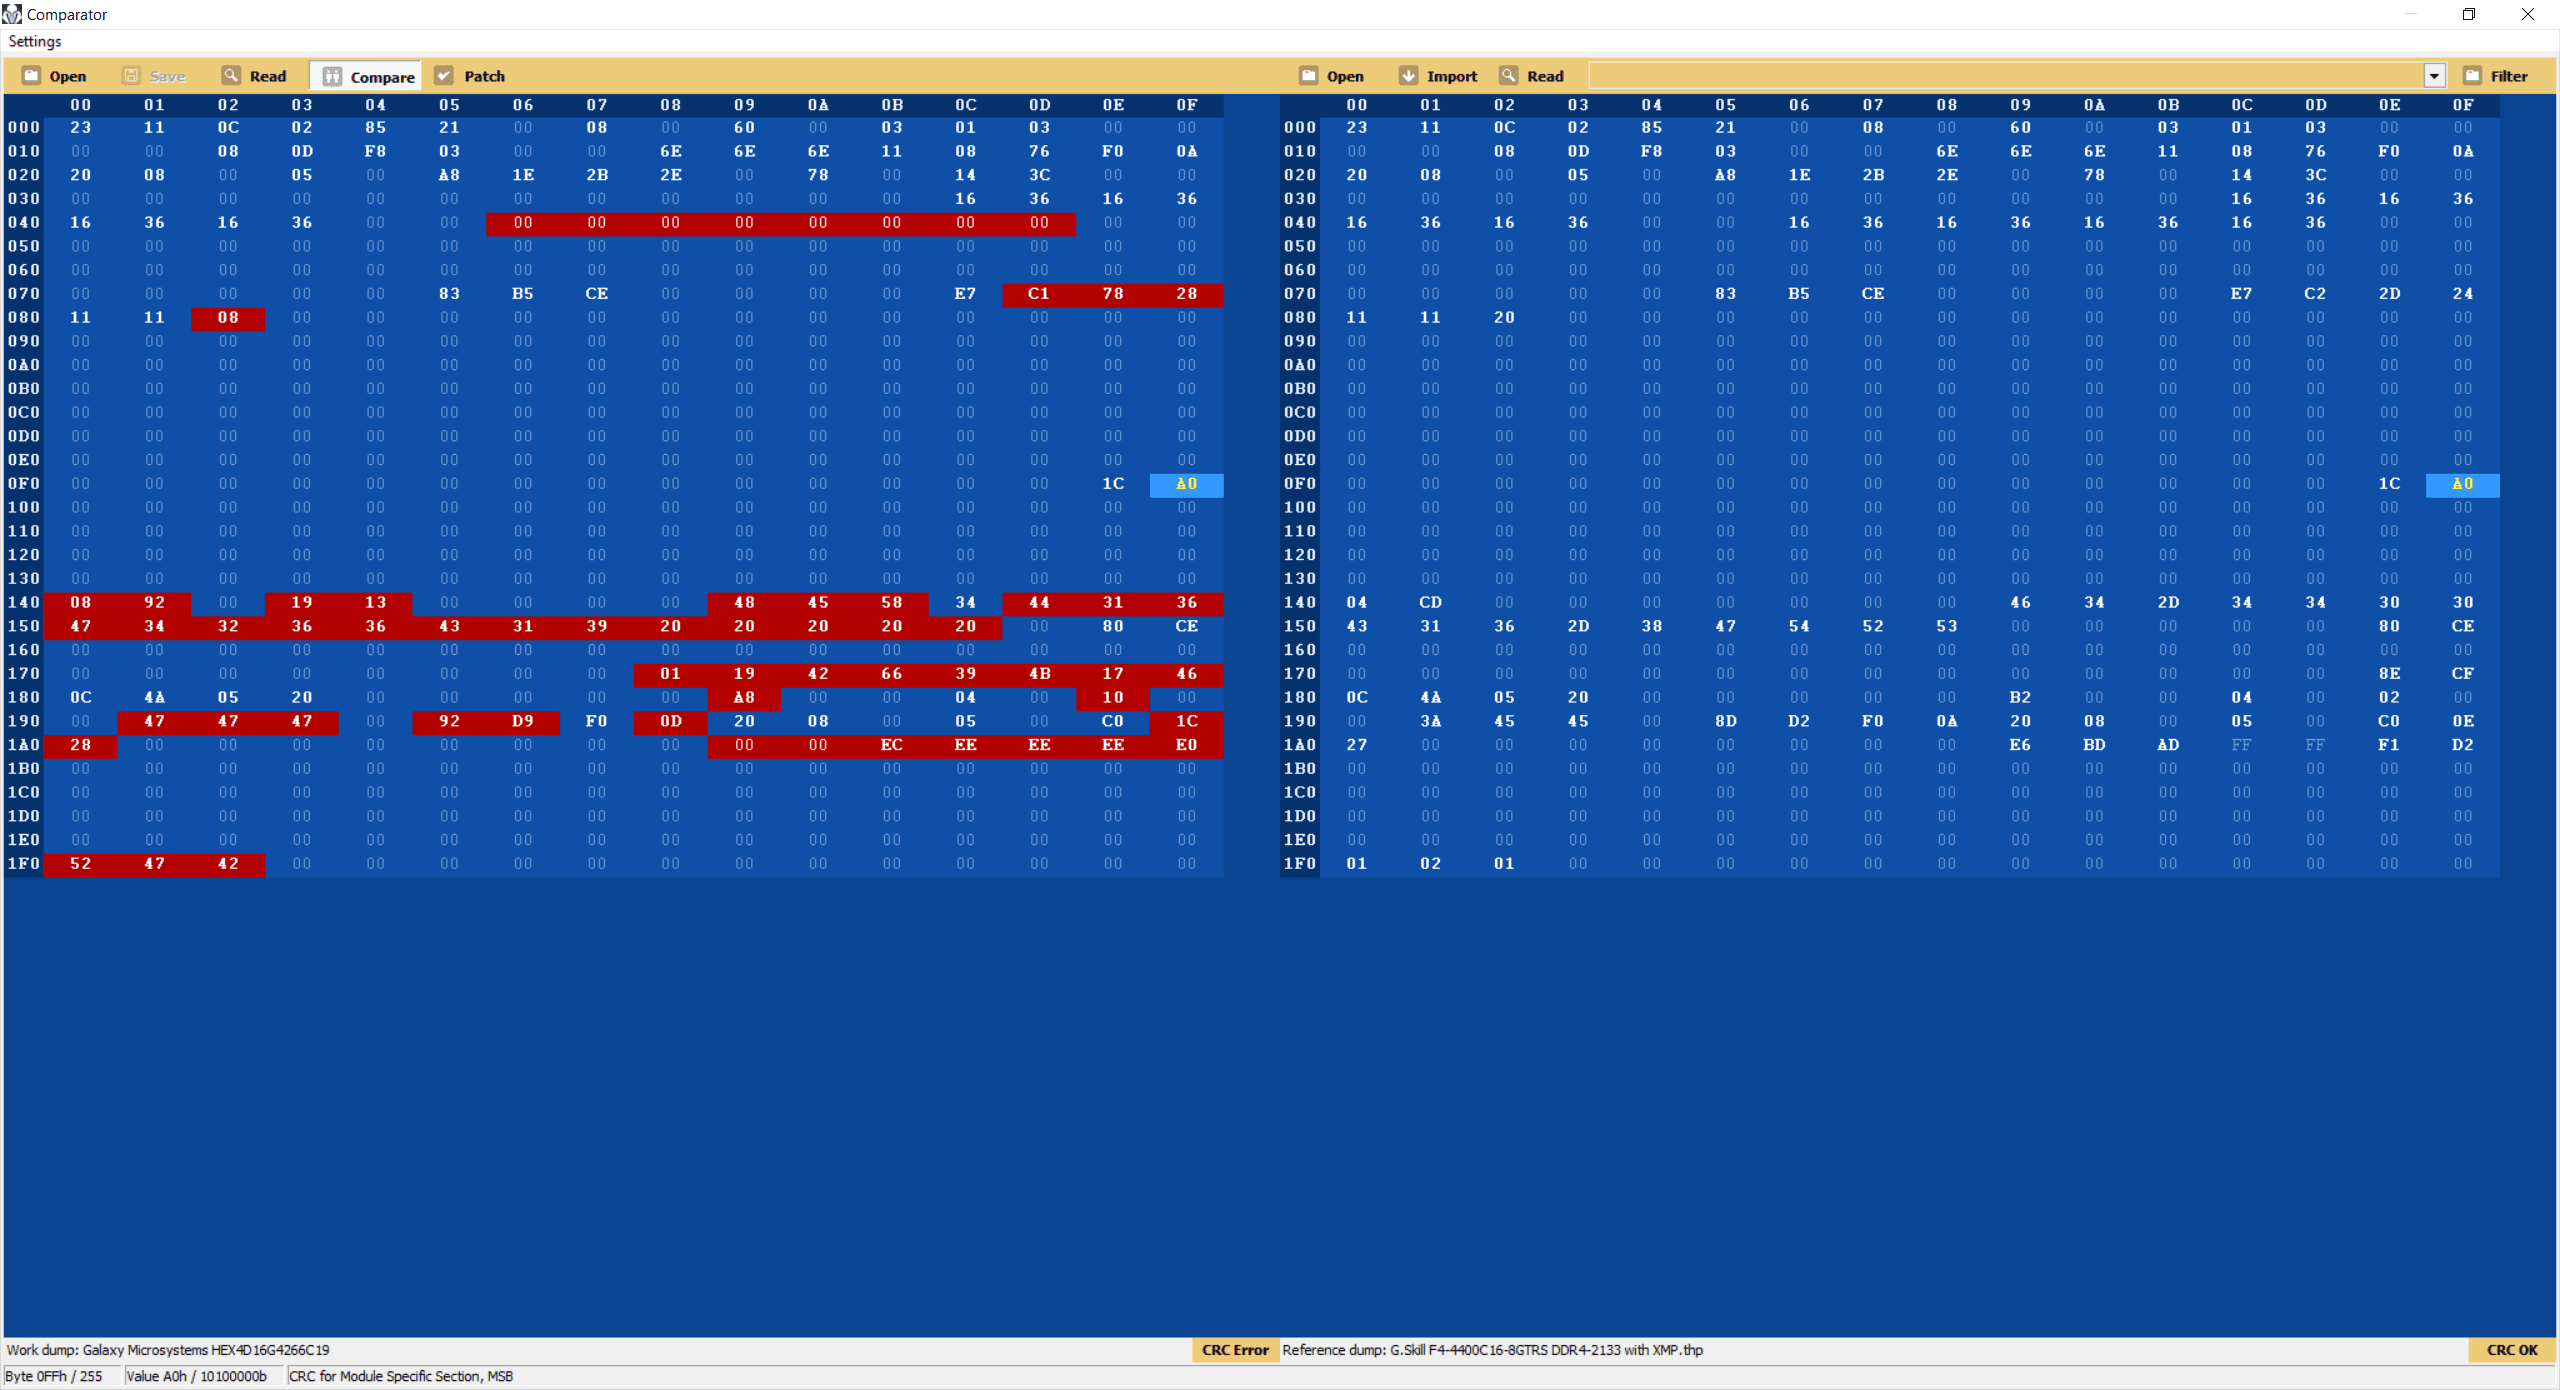
Task: Click the reference dump Read icon
Action: [1509, 76]
